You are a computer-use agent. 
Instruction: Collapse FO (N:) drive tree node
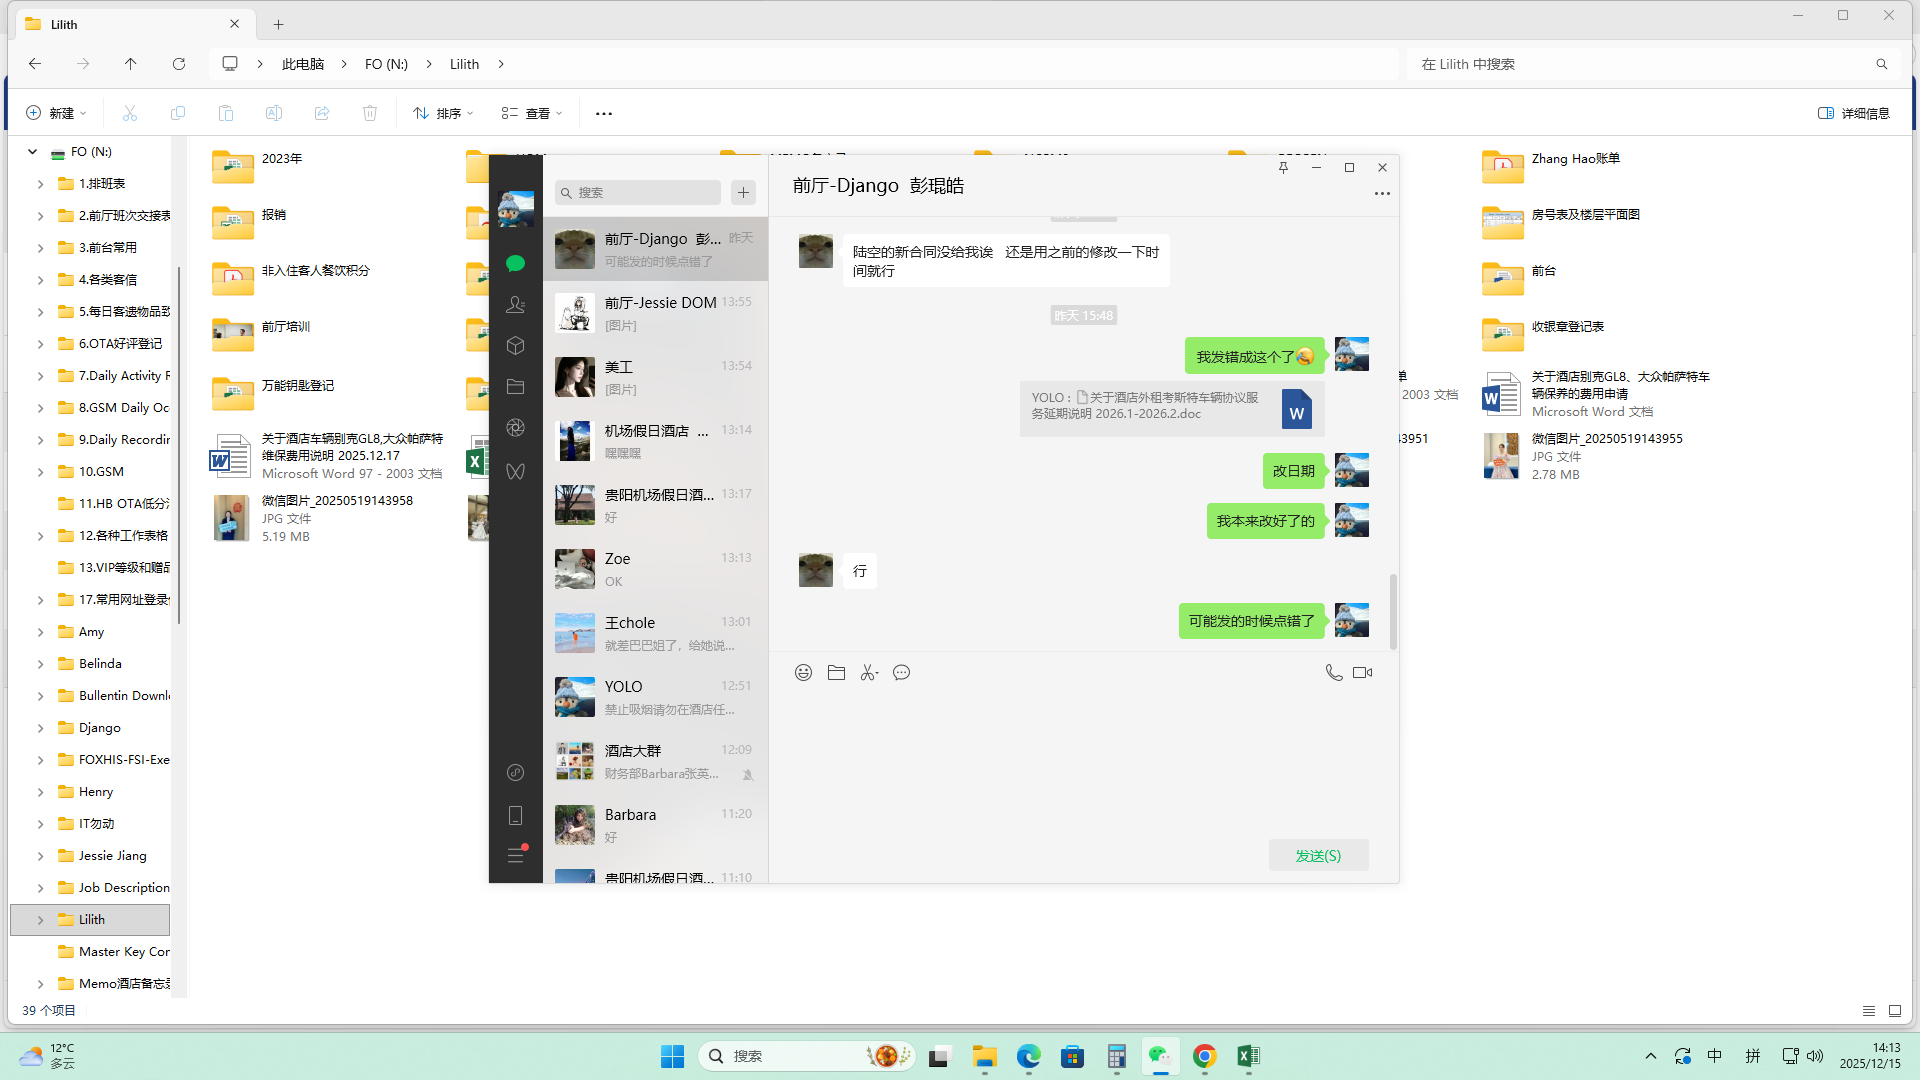tap(32, 152)
